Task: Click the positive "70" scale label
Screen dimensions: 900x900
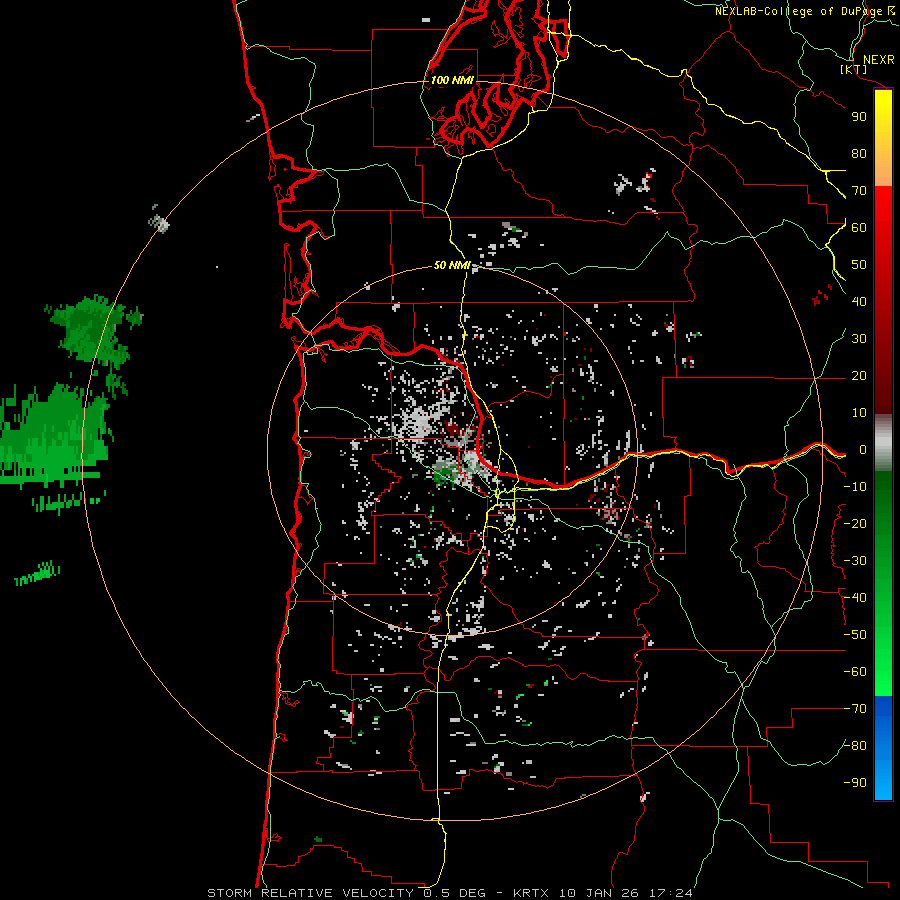Action: coord(859,191)
